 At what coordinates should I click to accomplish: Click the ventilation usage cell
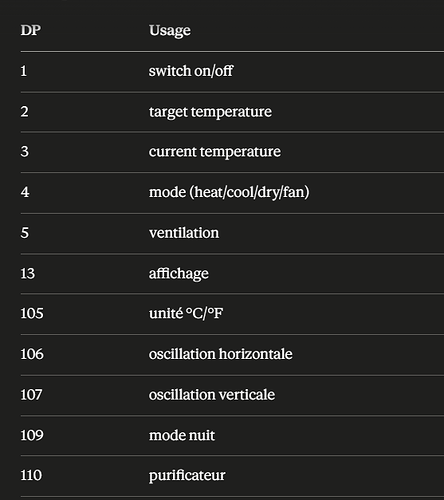[184, 233]
